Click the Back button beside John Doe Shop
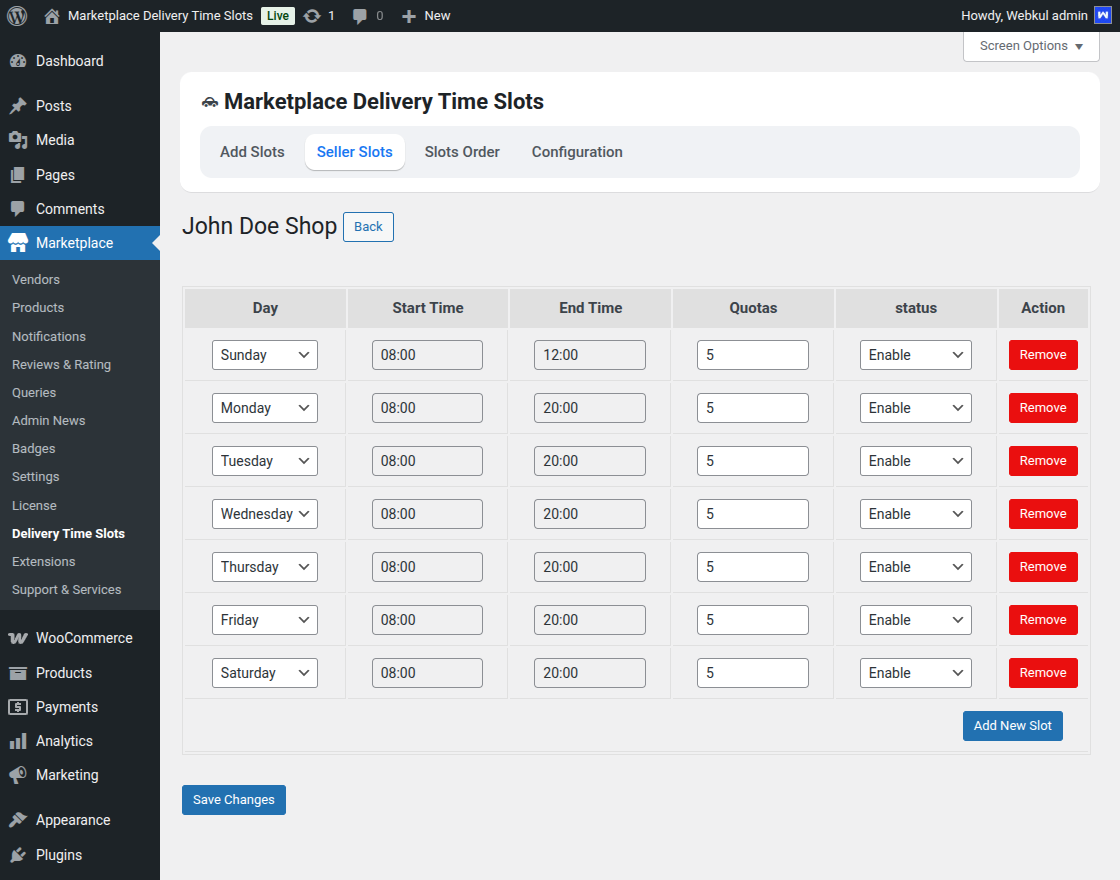The height and width of the screenshot is (880, 1120). [x=368, y=226]
